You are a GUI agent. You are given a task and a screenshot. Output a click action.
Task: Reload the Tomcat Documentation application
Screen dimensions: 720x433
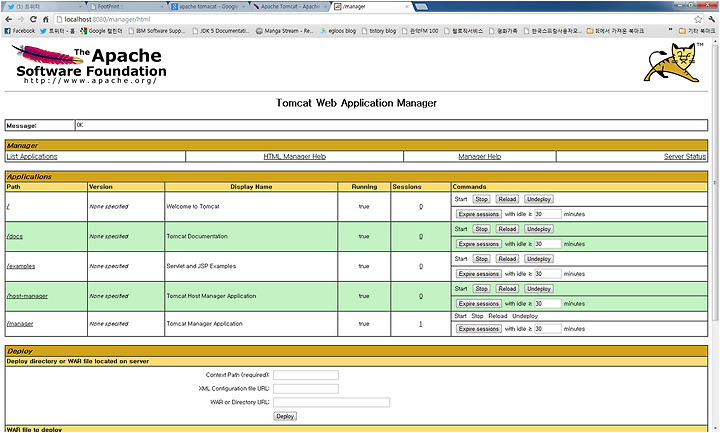point(507,229)
